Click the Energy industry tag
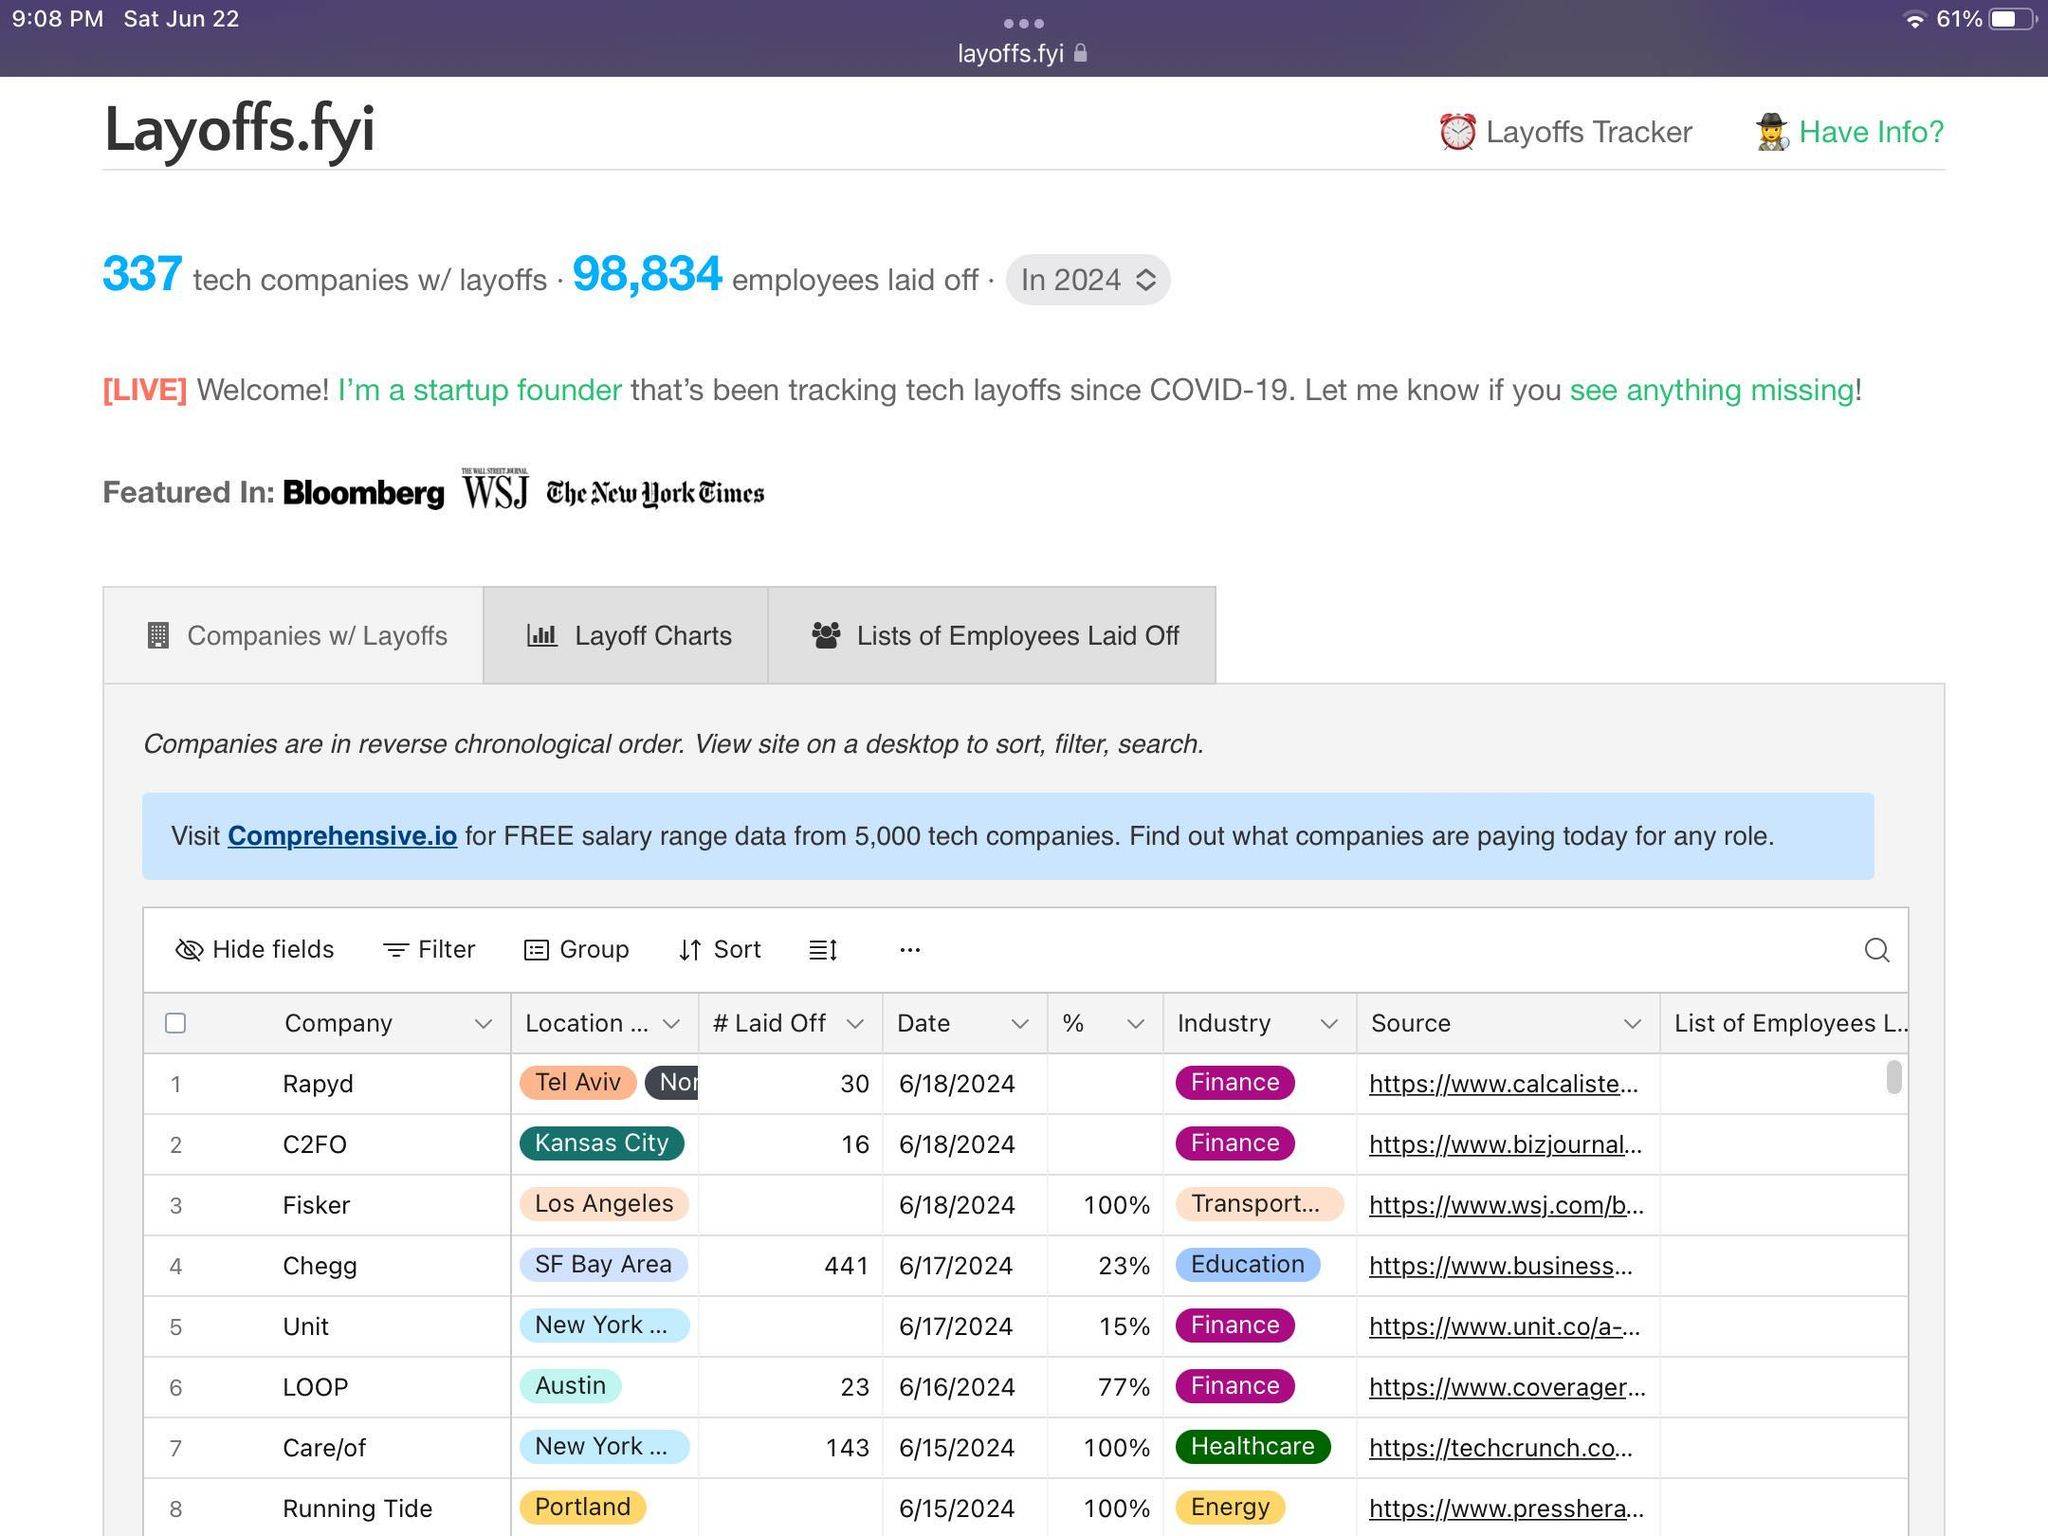 1230,1508
